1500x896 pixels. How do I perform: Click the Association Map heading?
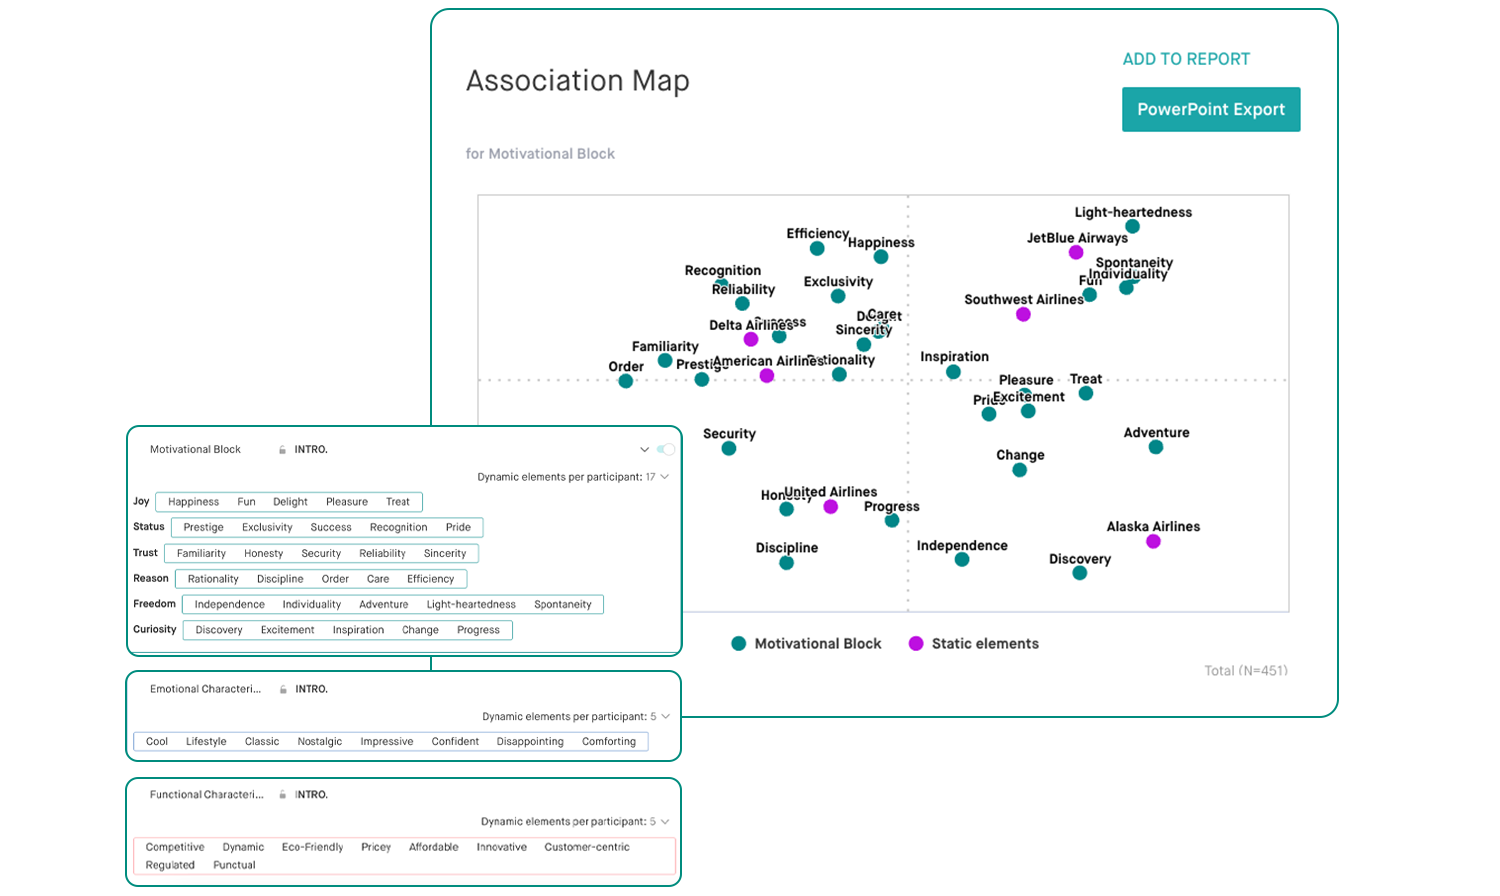coord(578,81)
